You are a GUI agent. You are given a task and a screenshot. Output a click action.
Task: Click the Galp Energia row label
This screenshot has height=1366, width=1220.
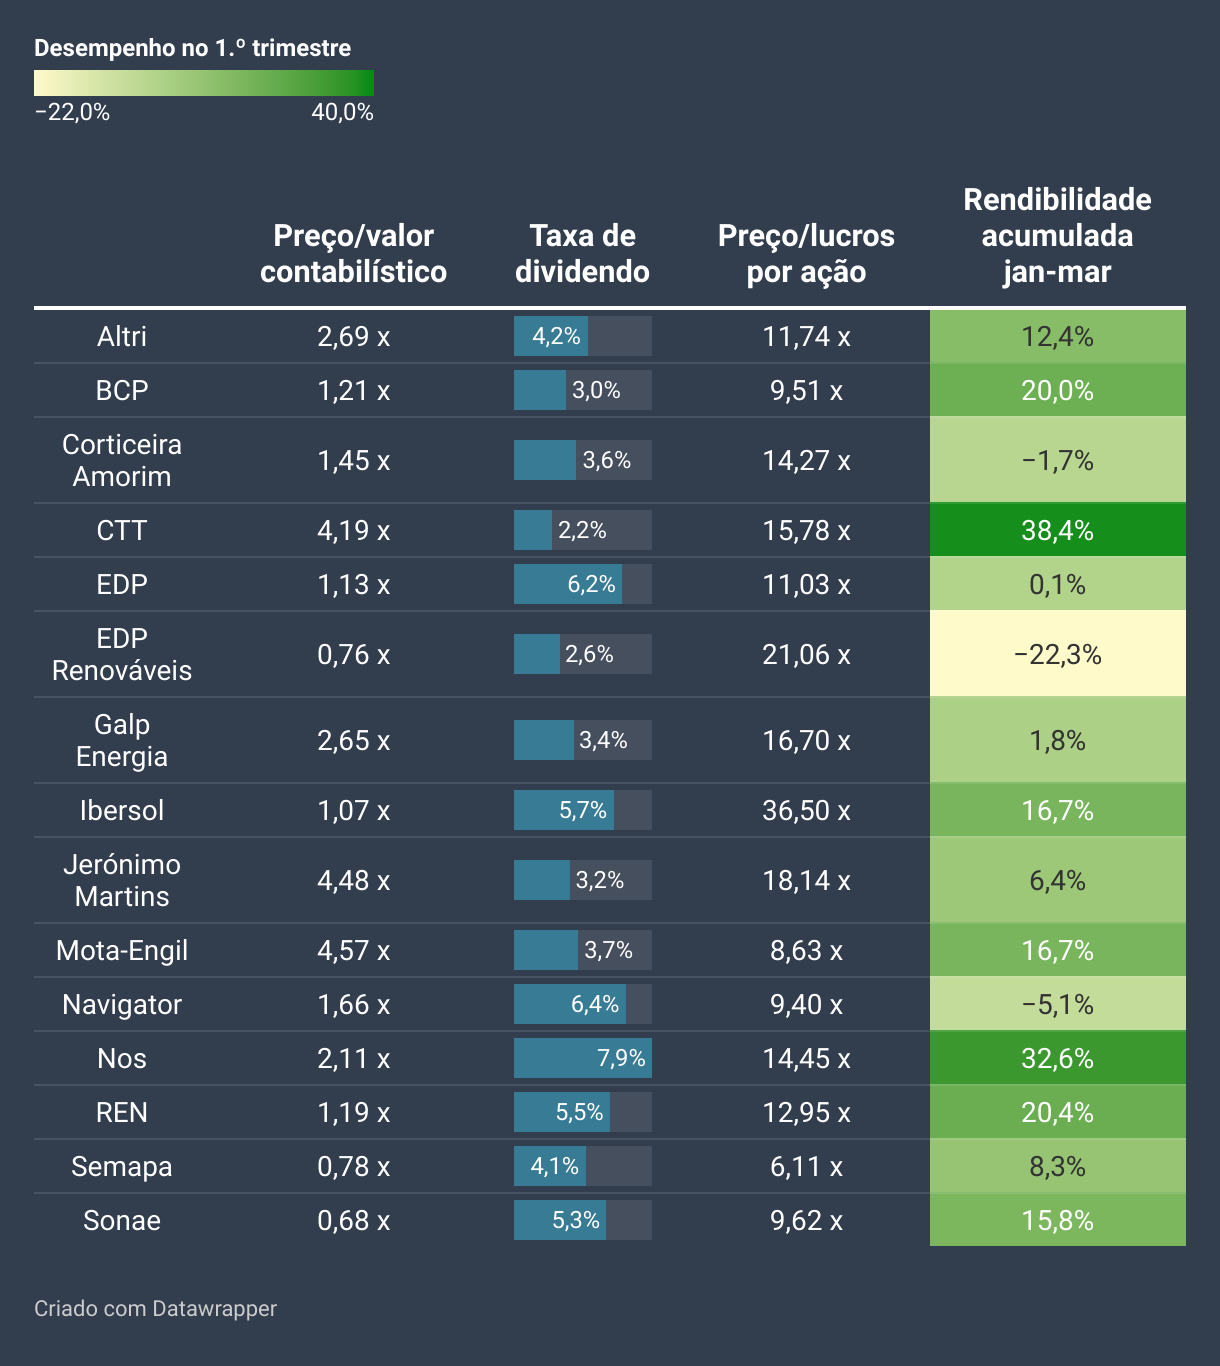[x=122, y=740]
